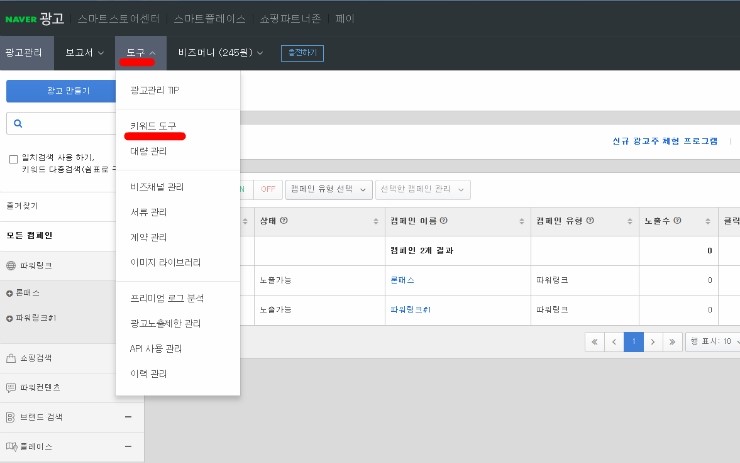The image size is (740, 463).
Task: Sort by 캠페인 이름 column arrows
Action: point(521,221)
